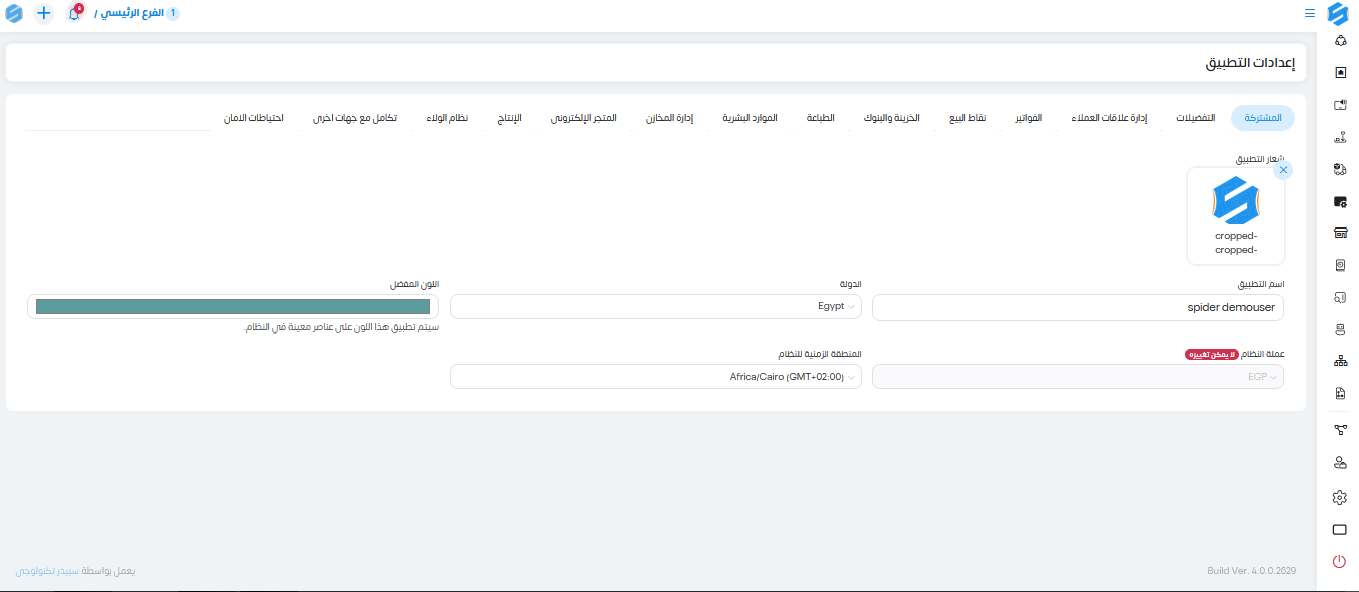Open the سبيدر تكنولوجى footer link
1359x592 pixels.
[47, 571]
